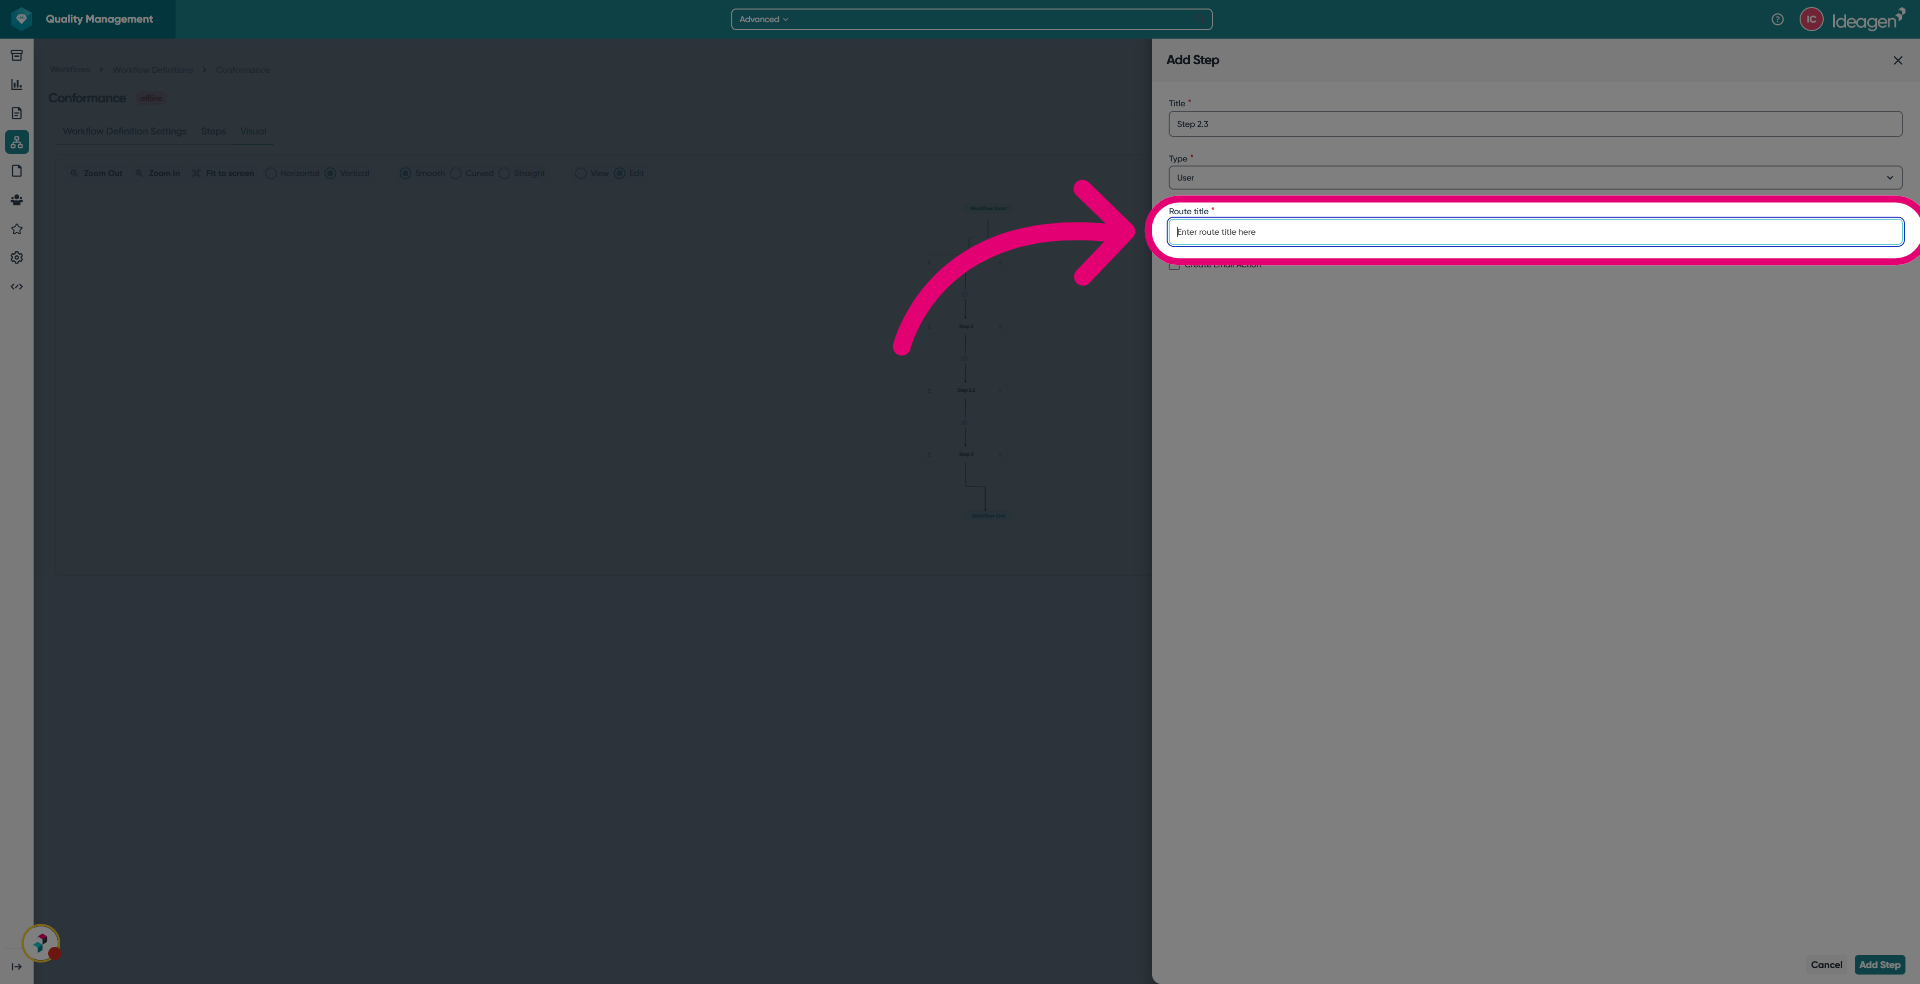
Task: Click the Cancel button
Action: coord(1826,965)
